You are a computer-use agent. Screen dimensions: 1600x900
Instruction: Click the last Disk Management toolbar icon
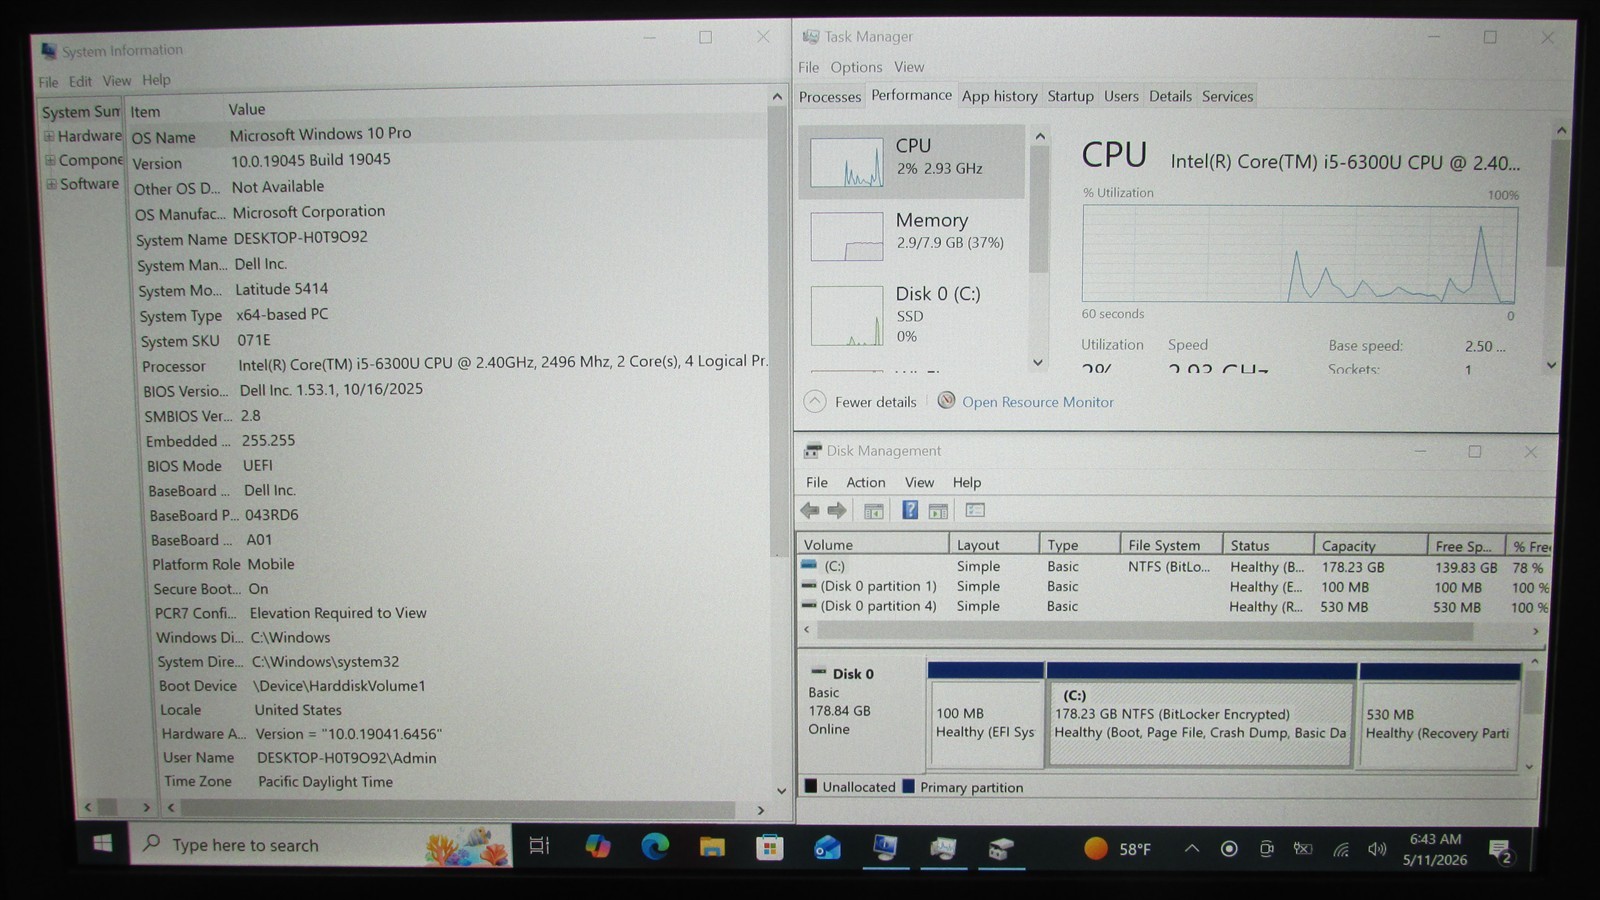(975, 511)
